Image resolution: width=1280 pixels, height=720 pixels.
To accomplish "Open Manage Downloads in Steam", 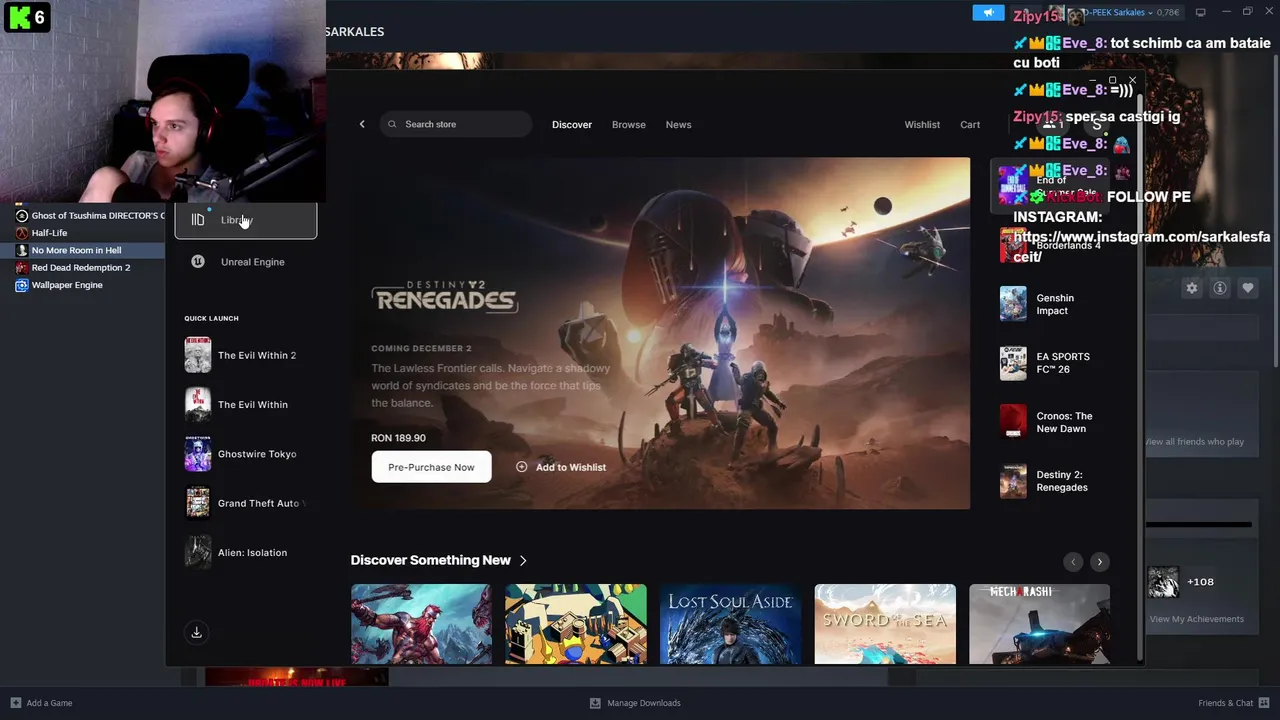I will point(635,703).
